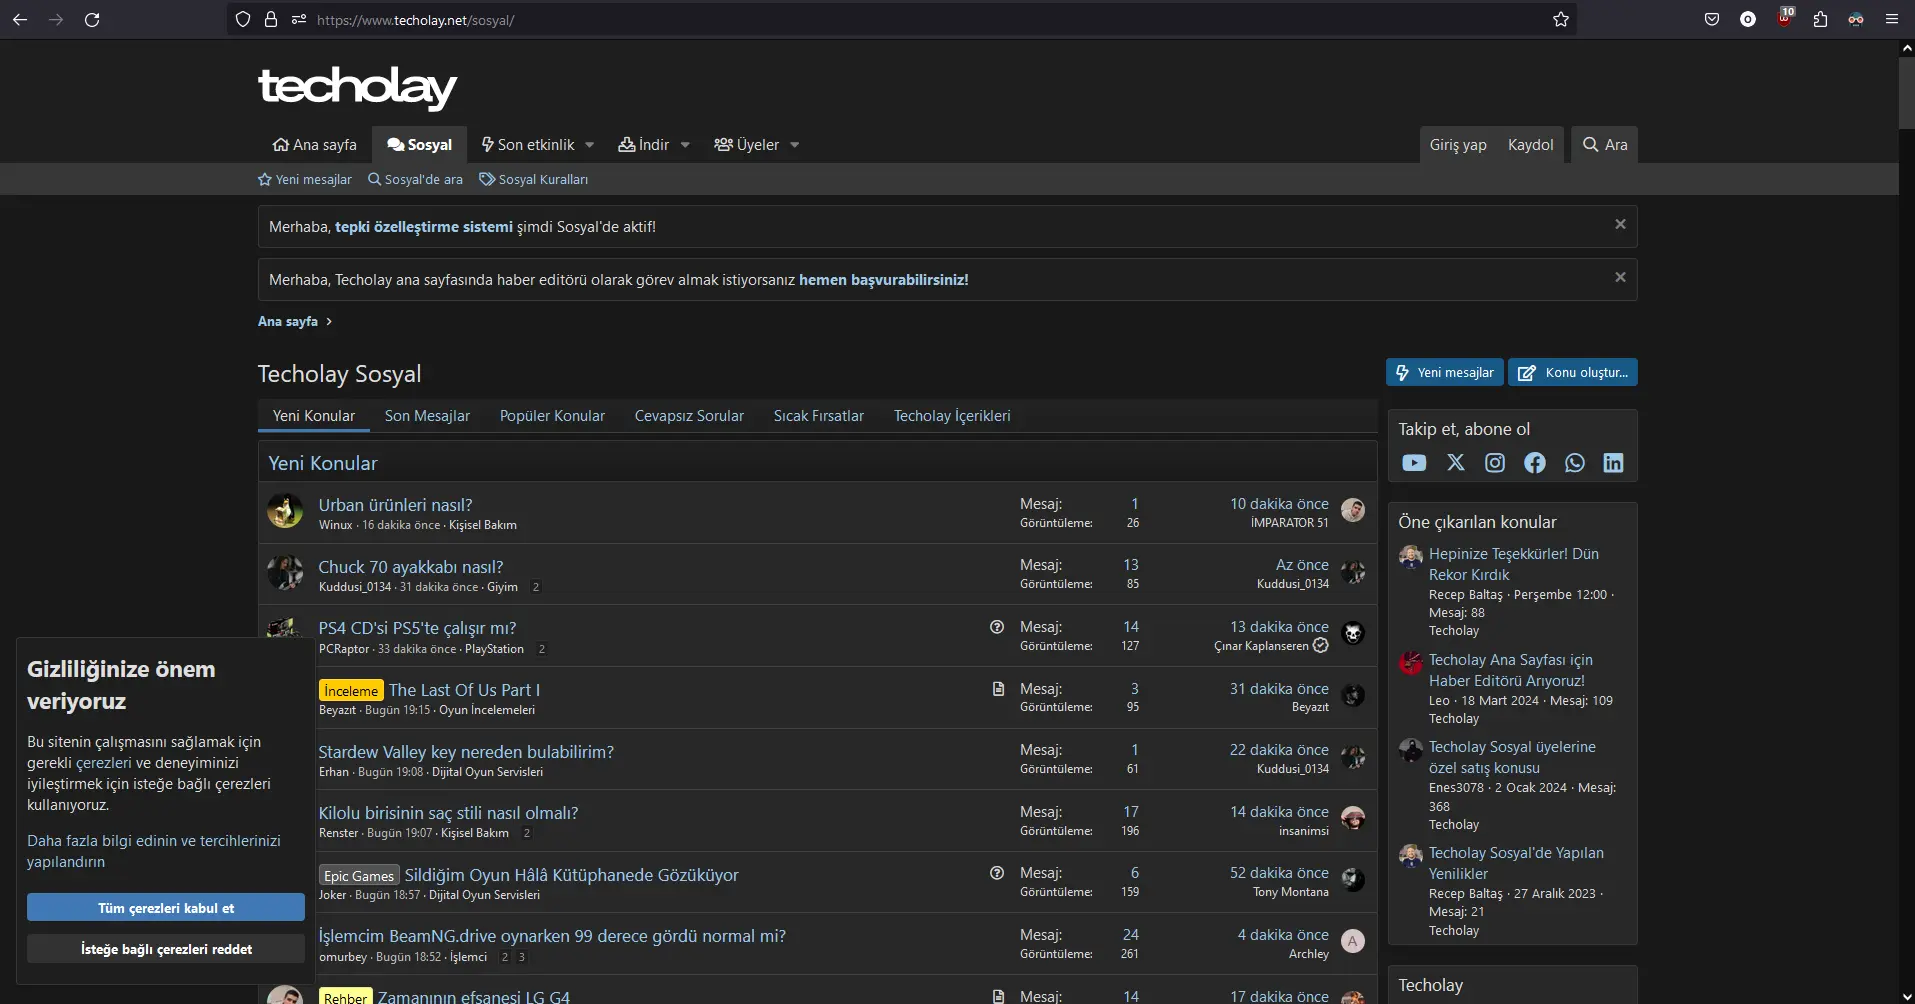Click IMPARATOR 51 last-poster avatar
This screenshot has height=1004, width=1915.
click(1353, 511)
